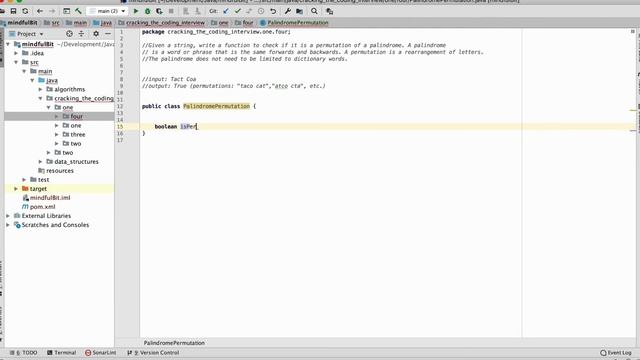640x360 pixels.
Task: Open settings with the wrench icon
Action: tap(288, 11)
